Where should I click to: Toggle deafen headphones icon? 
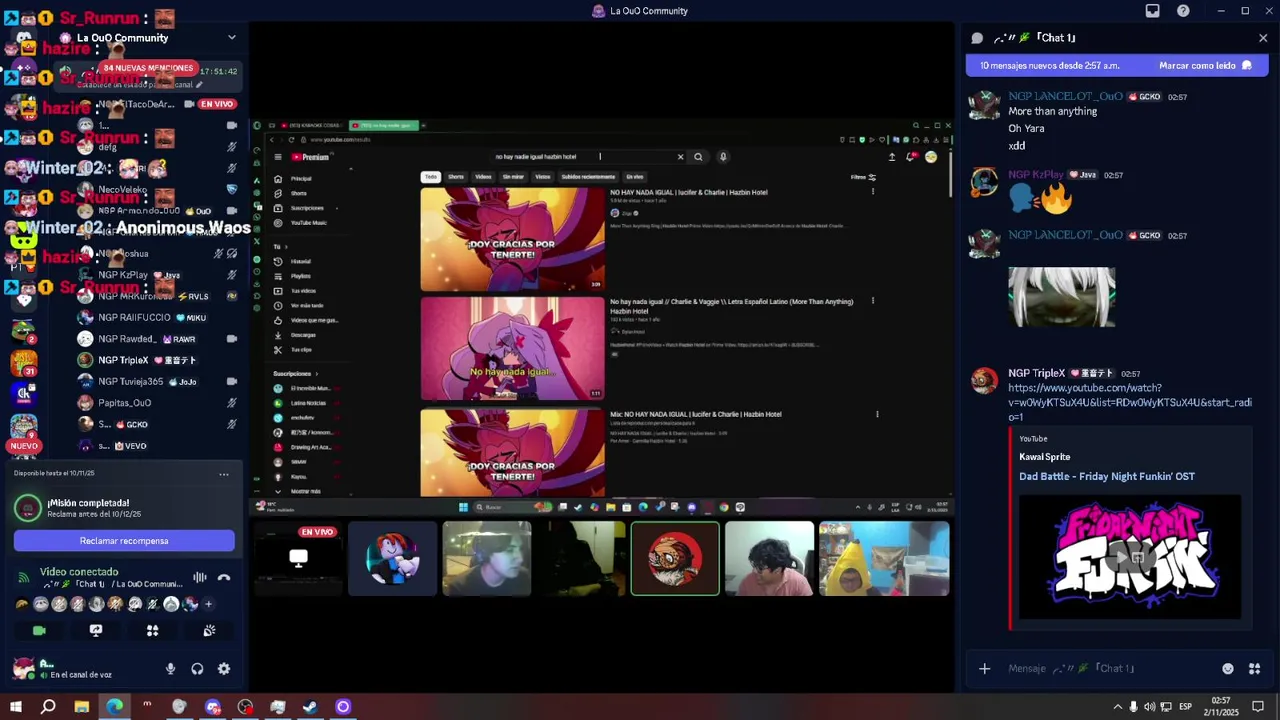197,669
